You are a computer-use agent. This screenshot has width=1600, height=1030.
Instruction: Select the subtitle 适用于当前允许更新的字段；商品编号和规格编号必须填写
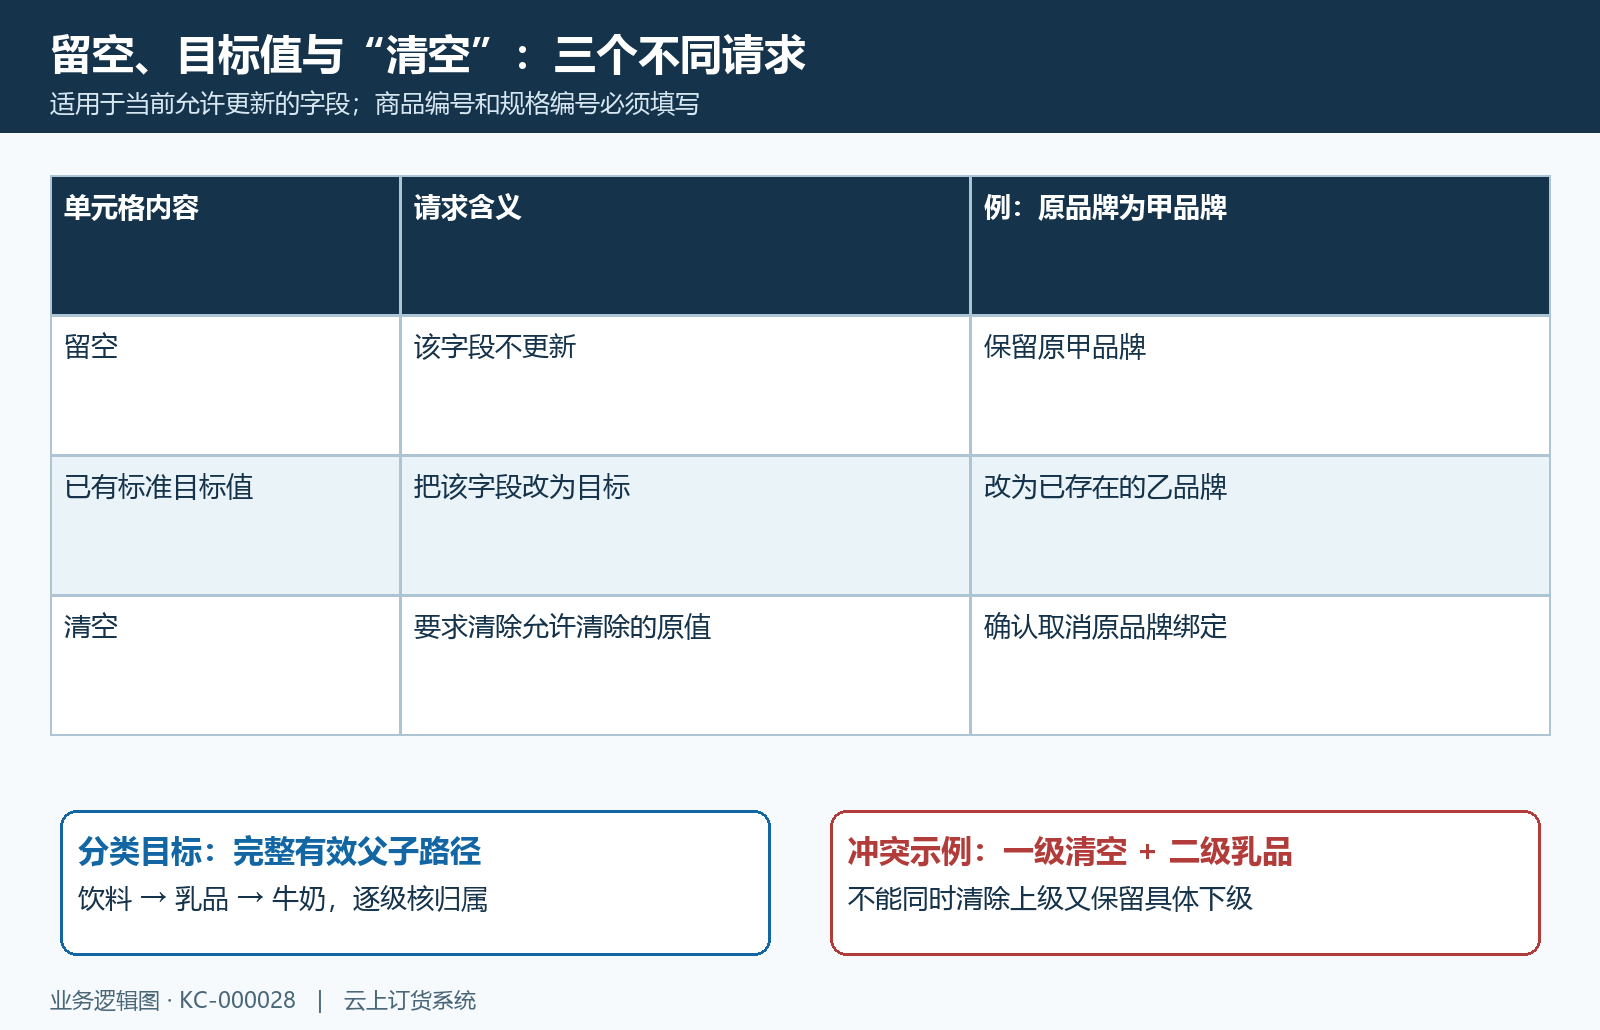point(375,104)
